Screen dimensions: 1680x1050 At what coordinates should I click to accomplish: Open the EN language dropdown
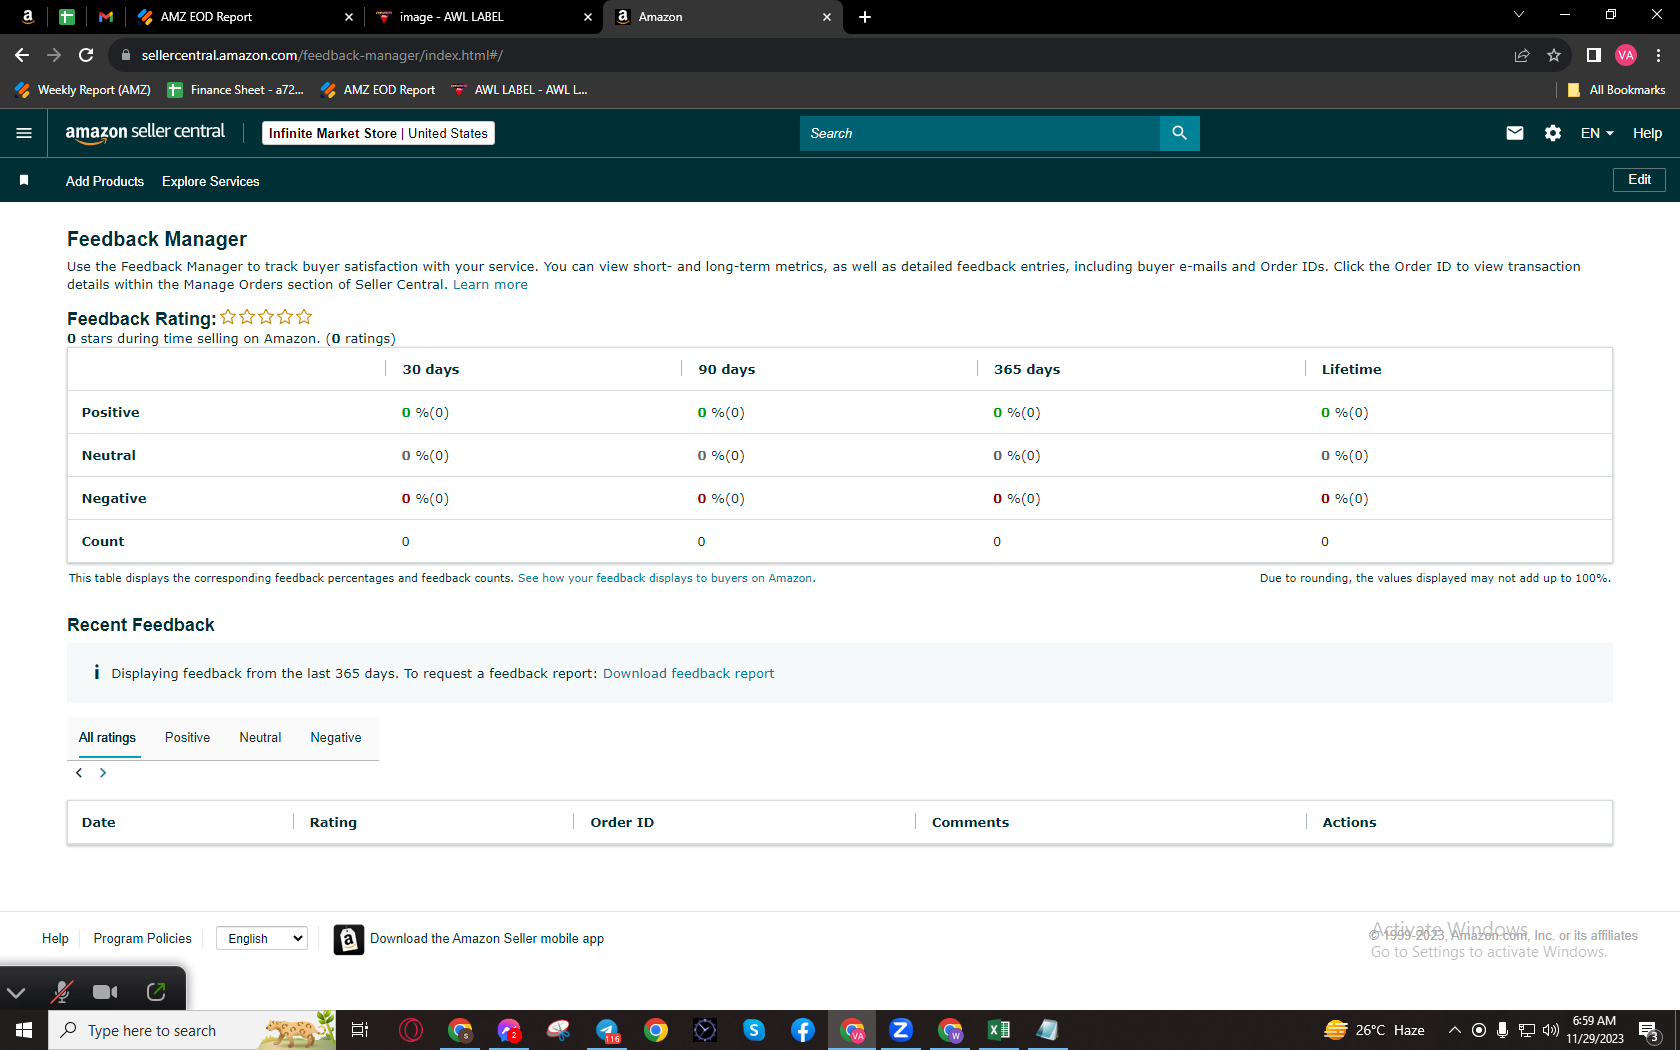pos(1597,133)
